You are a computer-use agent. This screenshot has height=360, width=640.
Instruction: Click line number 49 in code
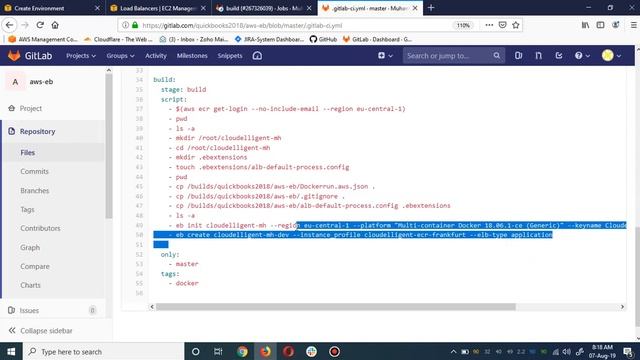[139, 225]
